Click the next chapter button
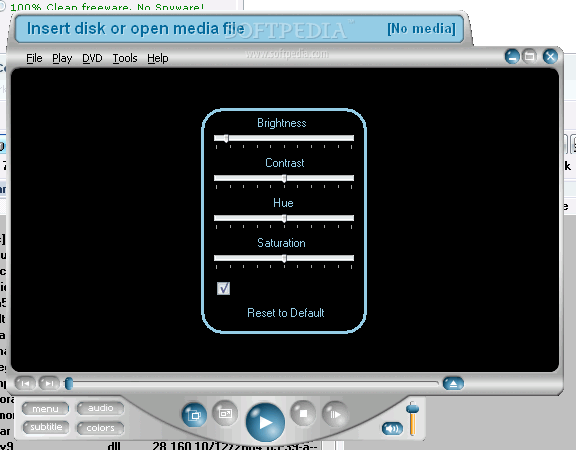This screenshot has height=450, width=576. pos(49,384)
